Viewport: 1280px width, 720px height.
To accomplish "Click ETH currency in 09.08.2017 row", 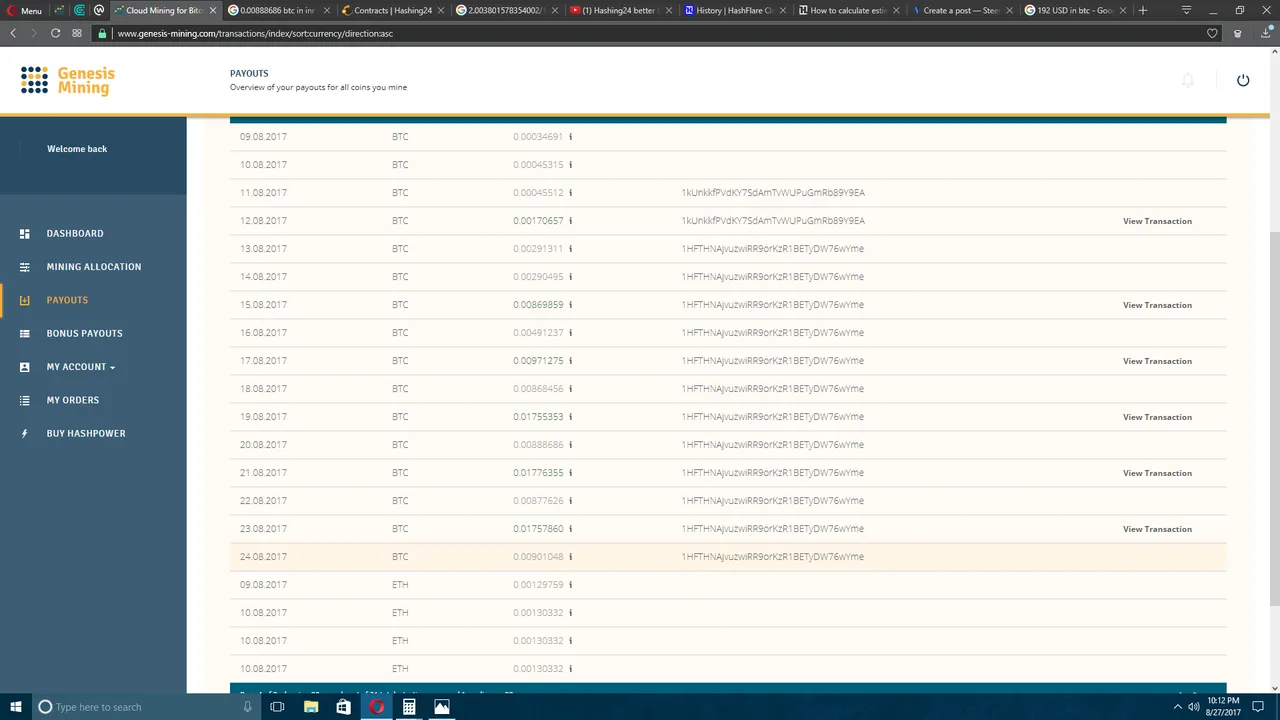I will pos(400,585).
